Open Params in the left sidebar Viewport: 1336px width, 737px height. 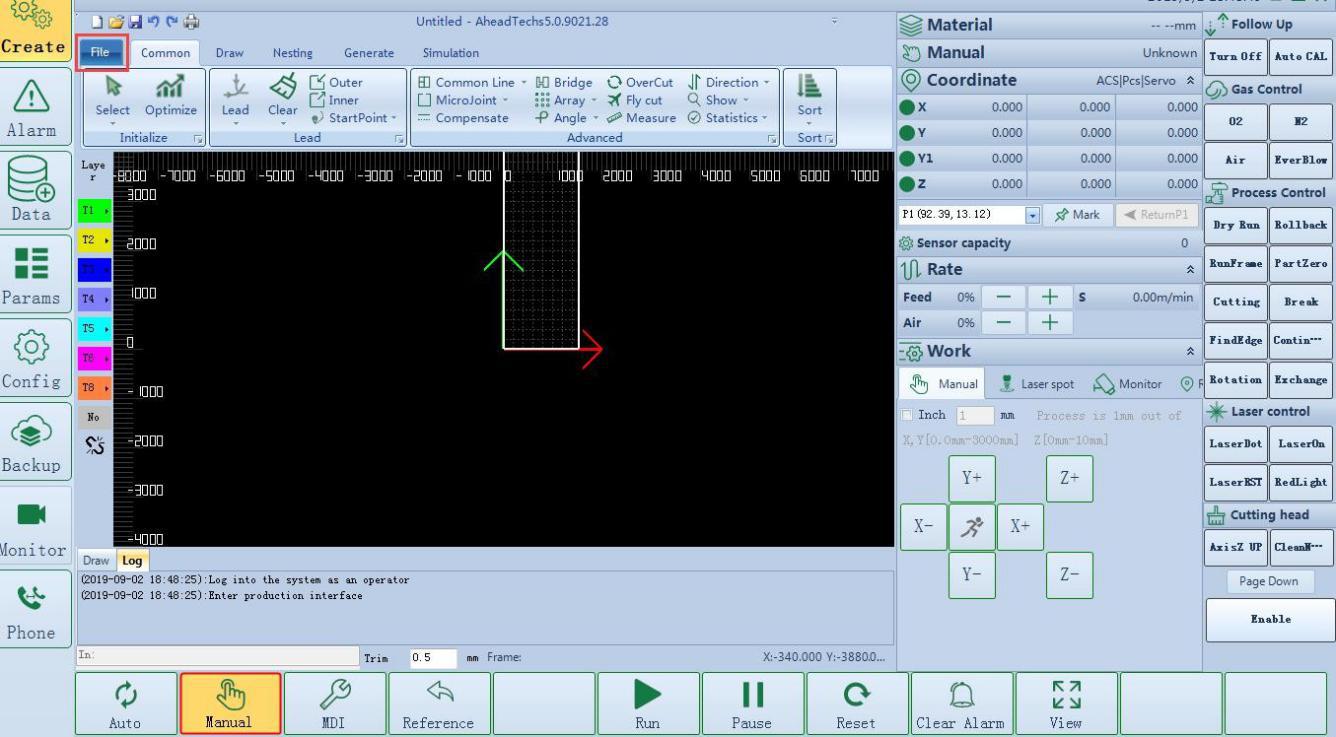pyautogui.click(x=33, y=272)
